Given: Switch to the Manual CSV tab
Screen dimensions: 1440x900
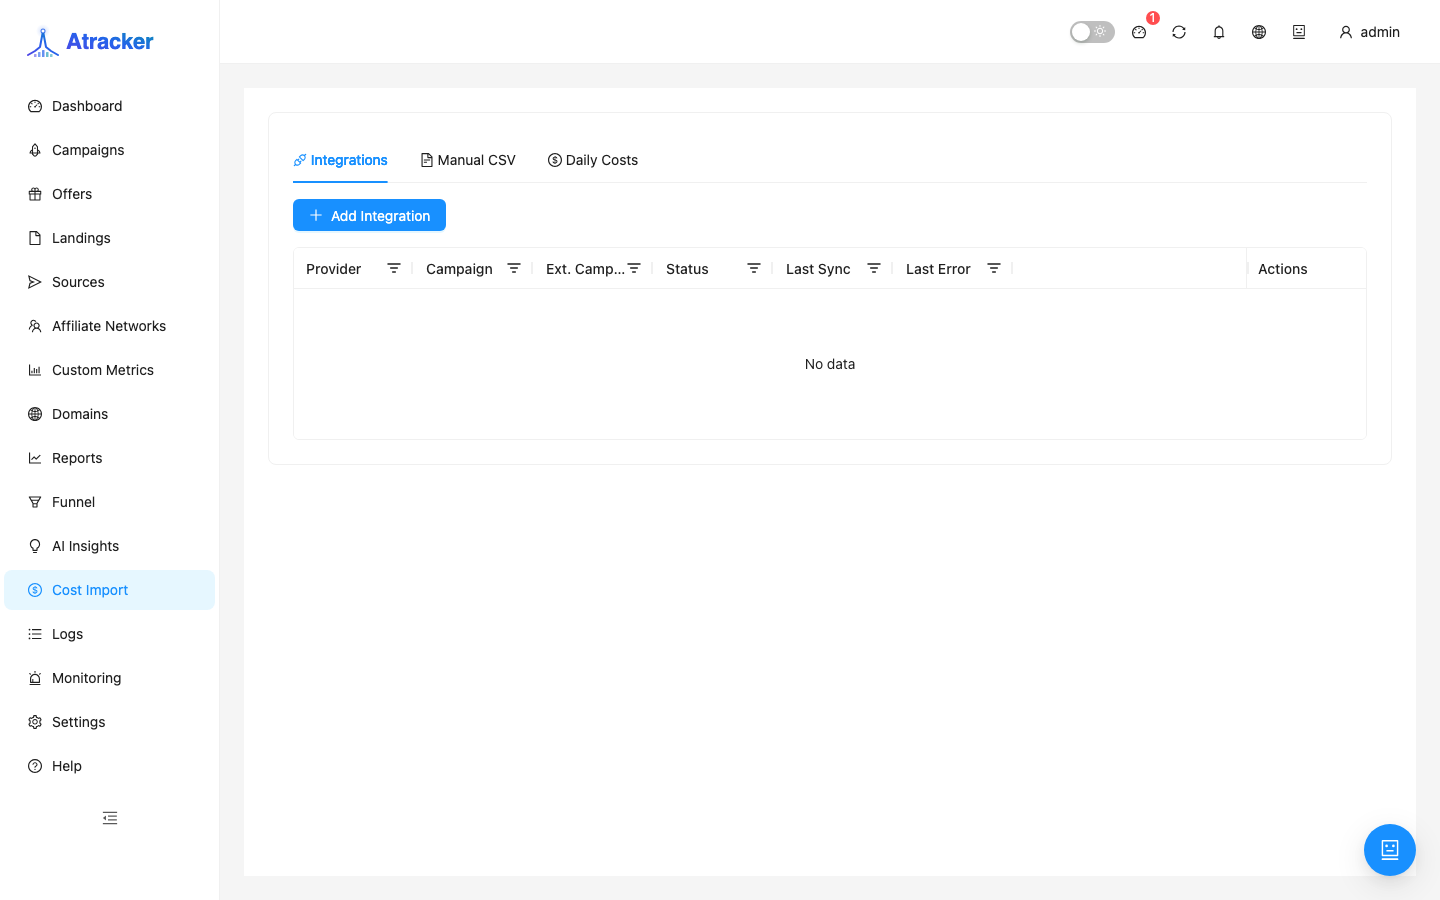Looking at the screenshot, I should 468,160.
